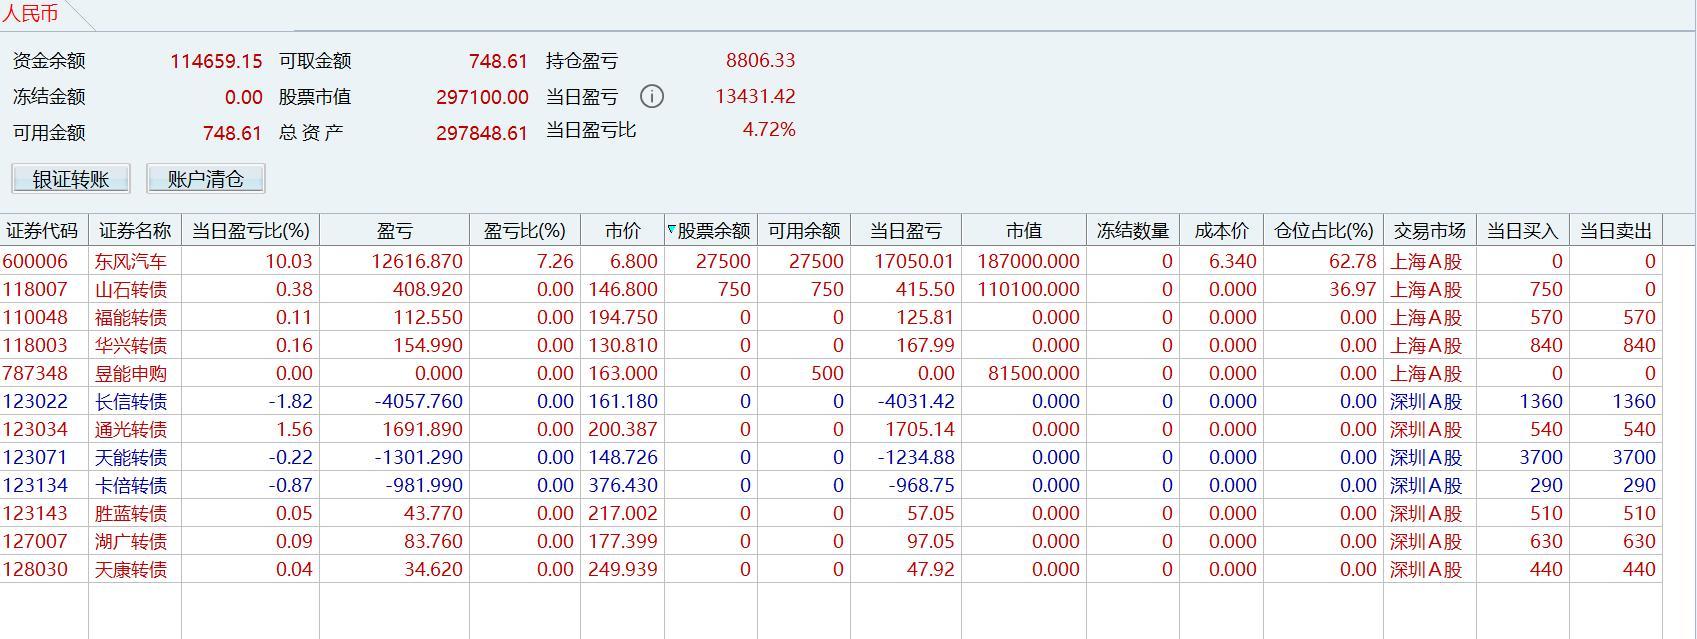Click the 股票市值 value 297100.00

click(x=482, y=97)
